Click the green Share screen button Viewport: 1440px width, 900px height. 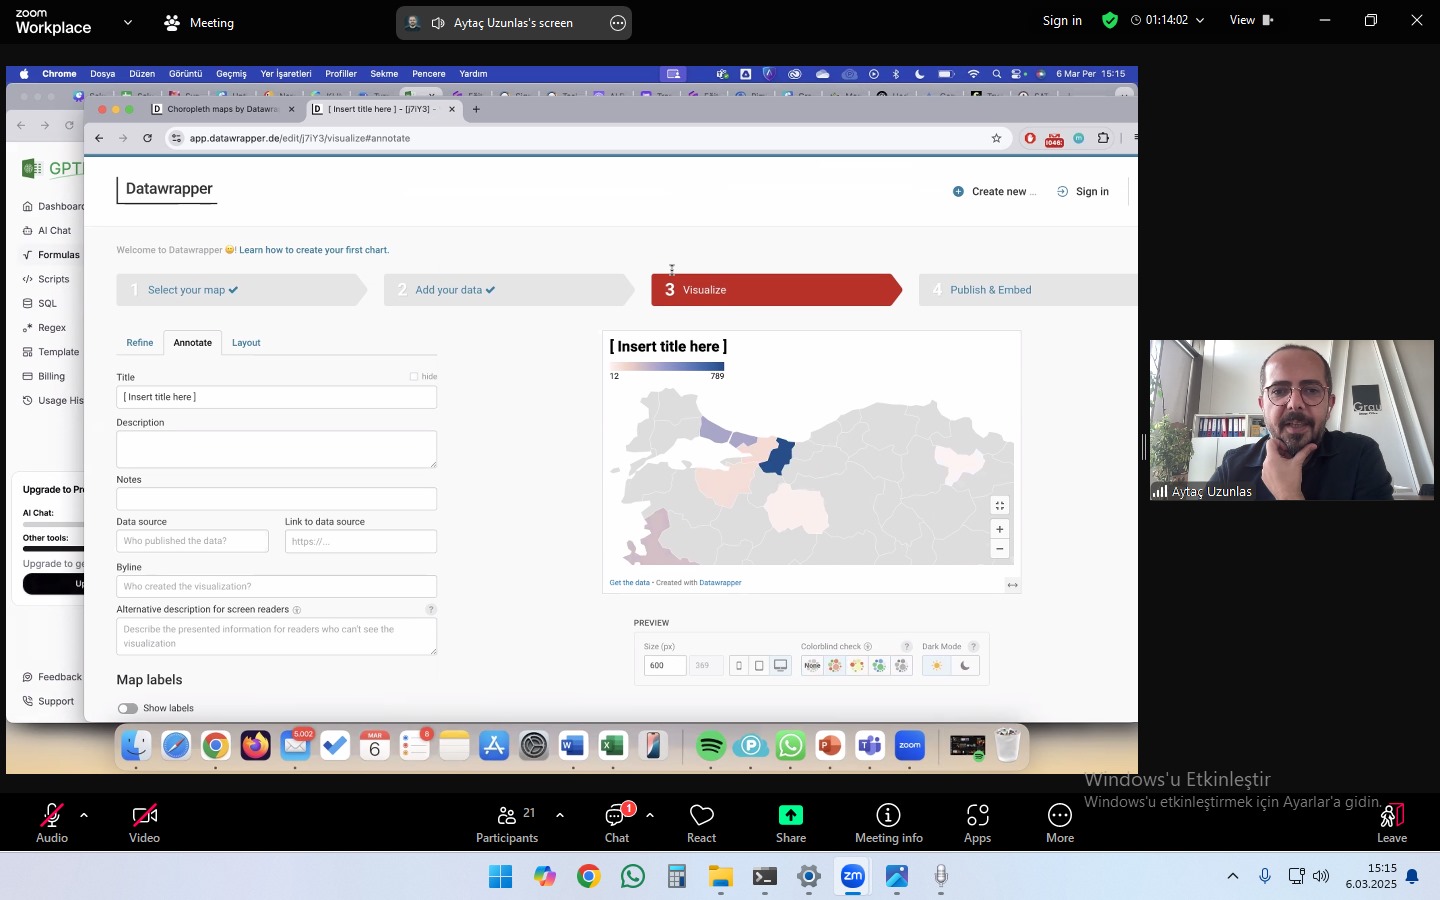click(790, 824)
